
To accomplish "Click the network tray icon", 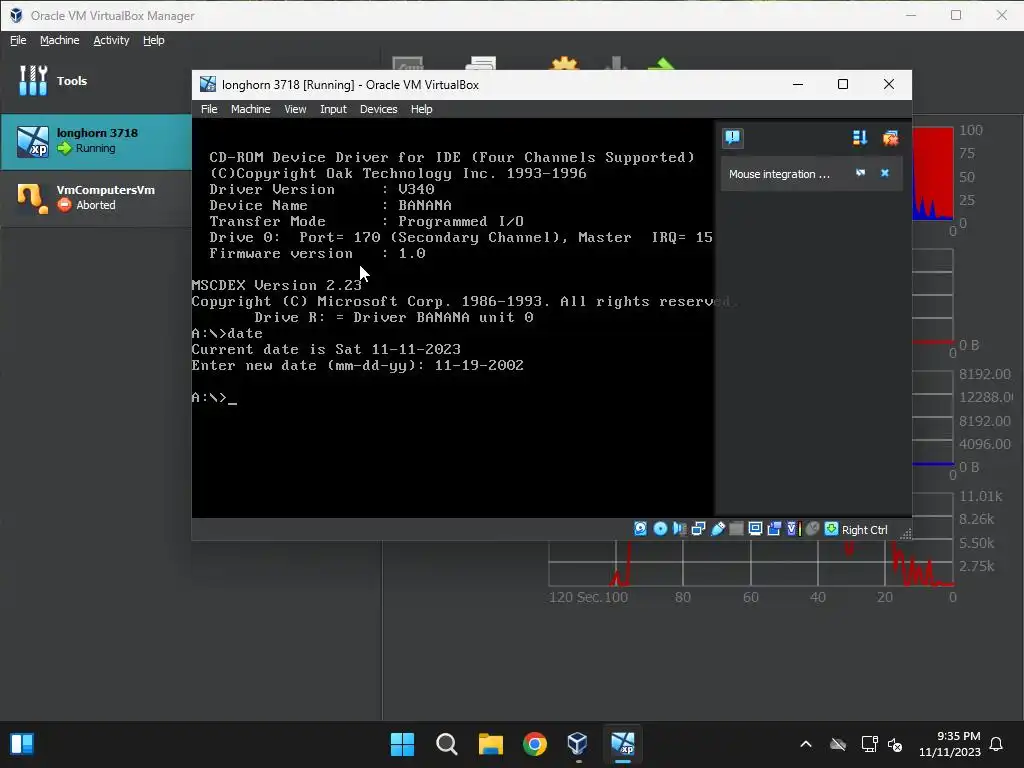I will pos(869,744).
